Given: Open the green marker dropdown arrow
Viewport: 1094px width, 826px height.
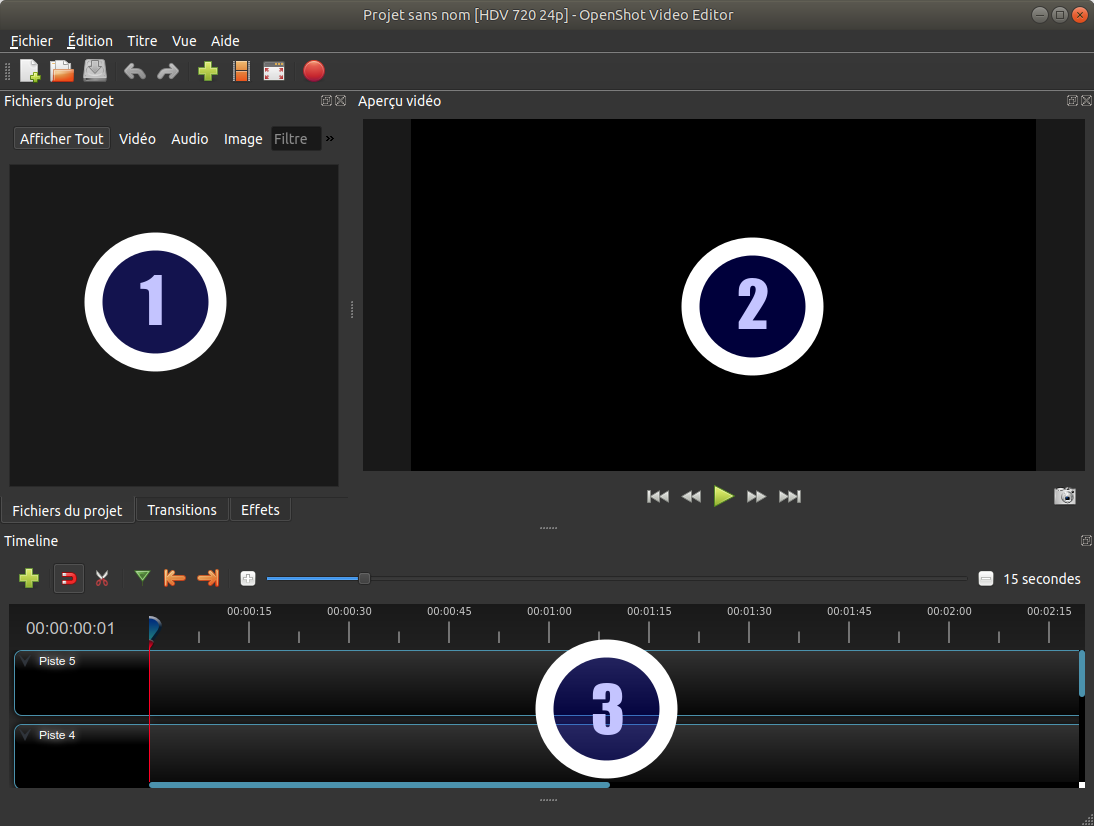Looking at the screenshot, I should [142, 577].
